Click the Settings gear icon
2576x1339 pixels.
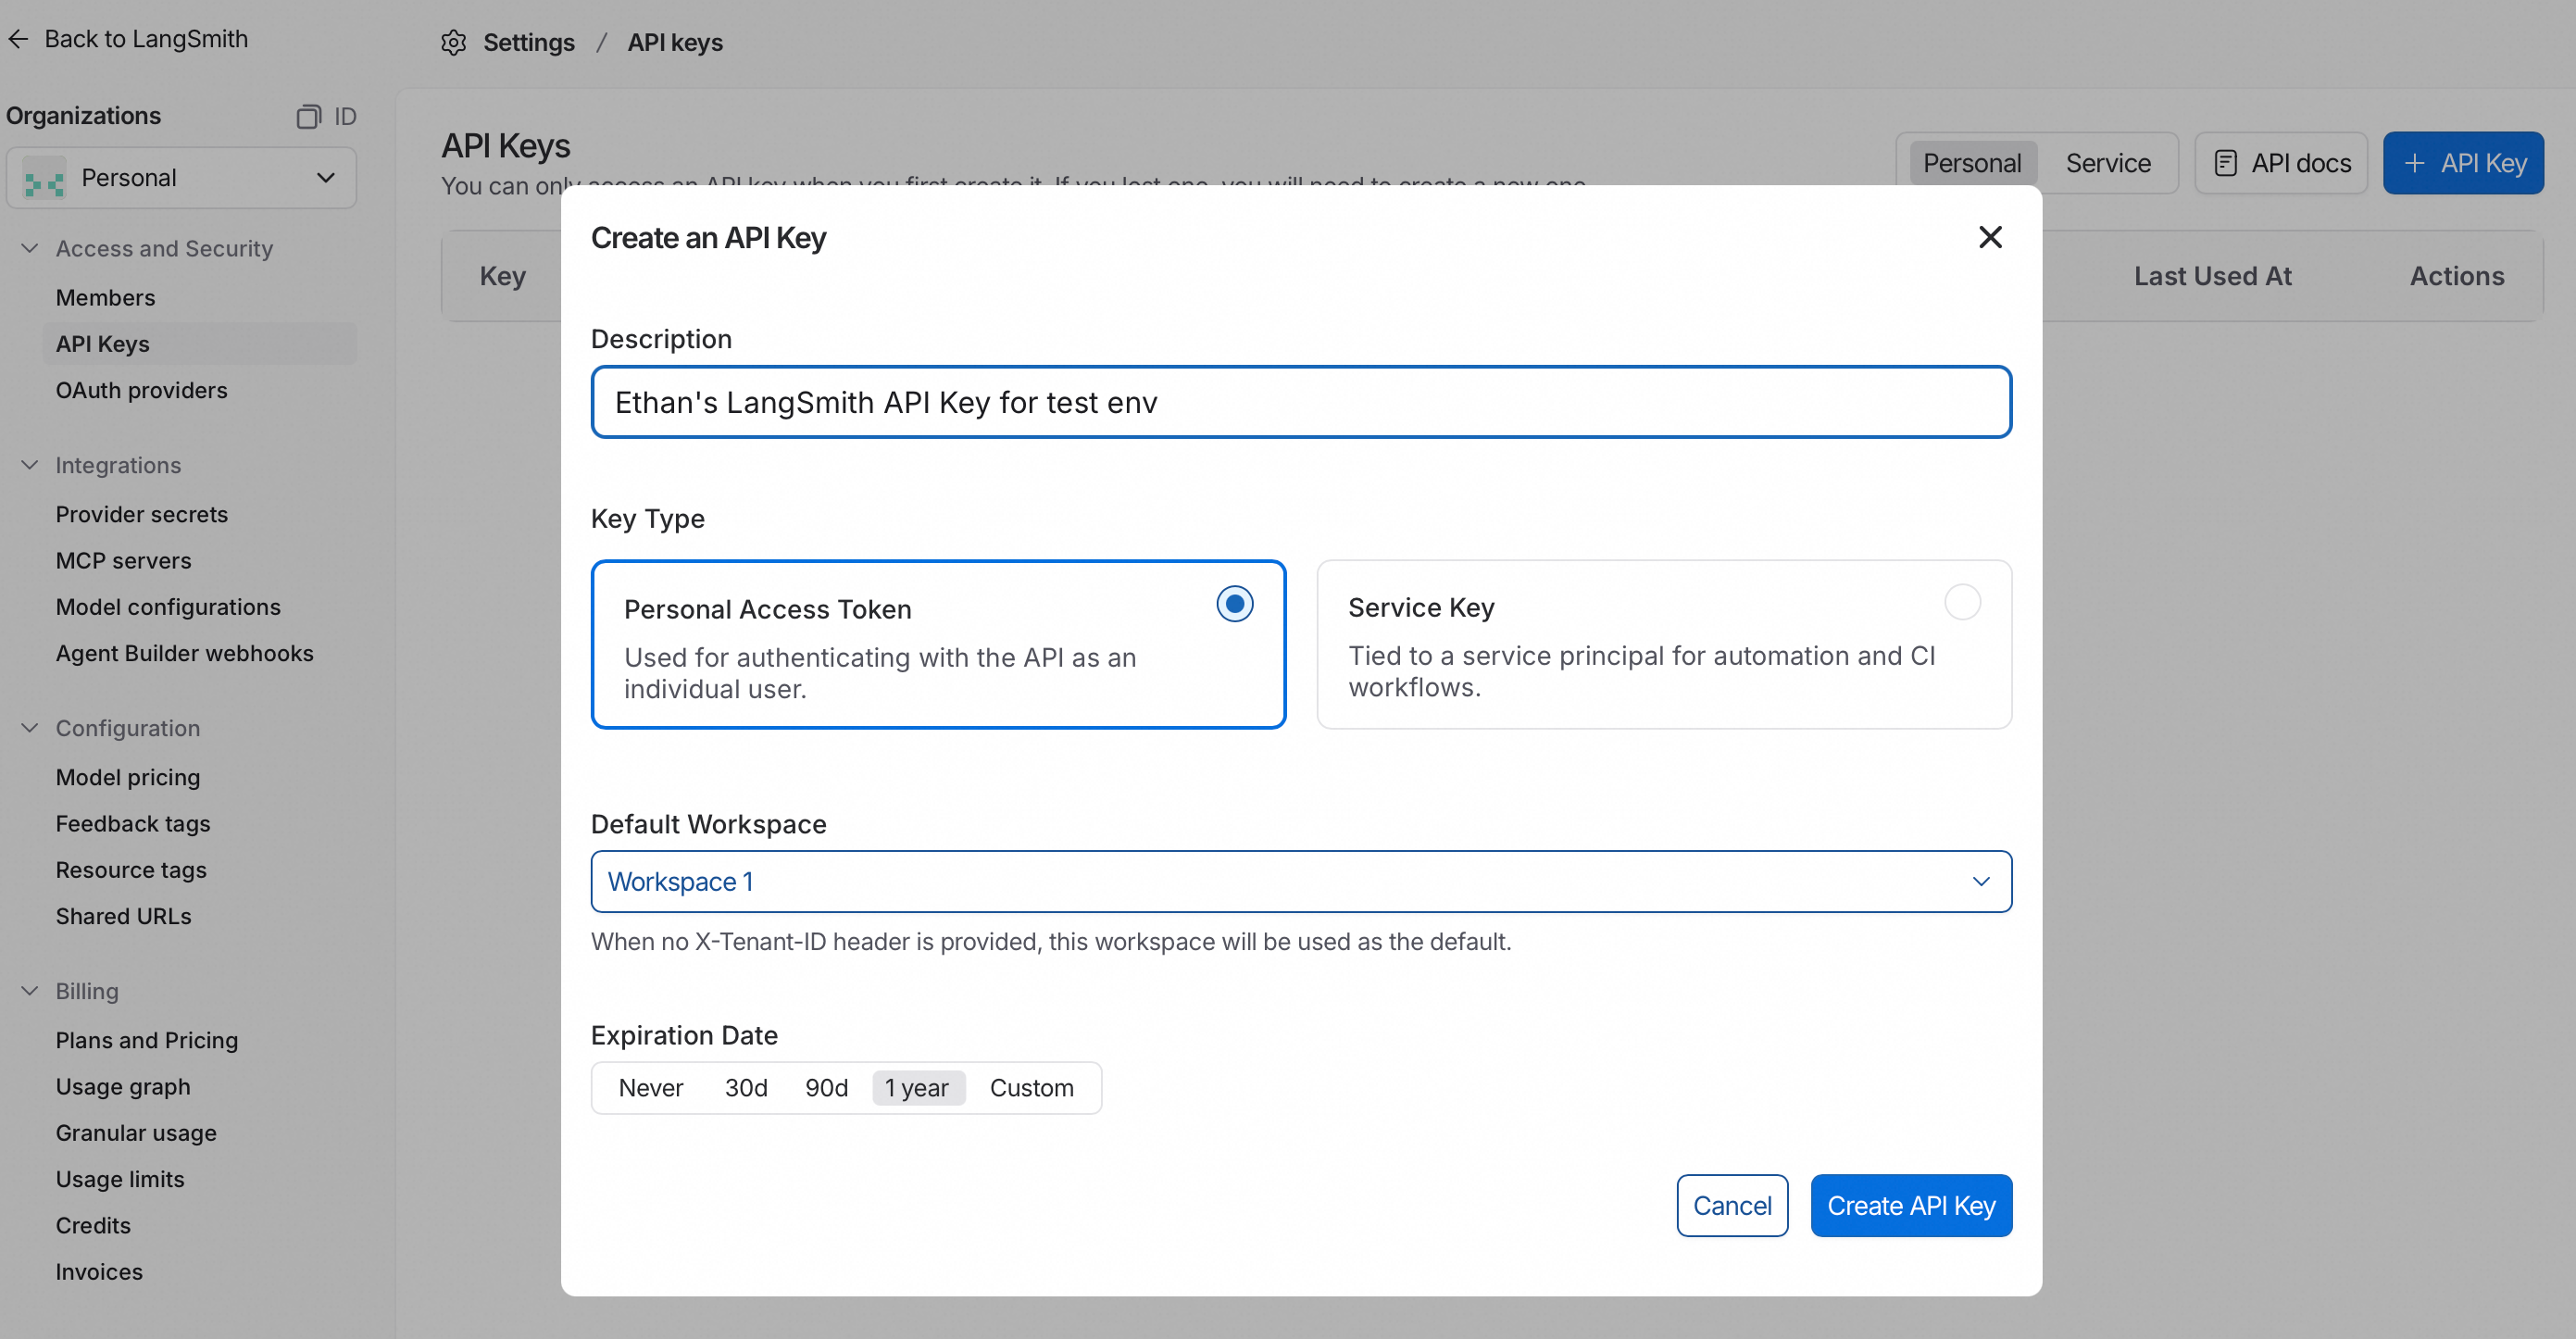click(x=453, y=42)
